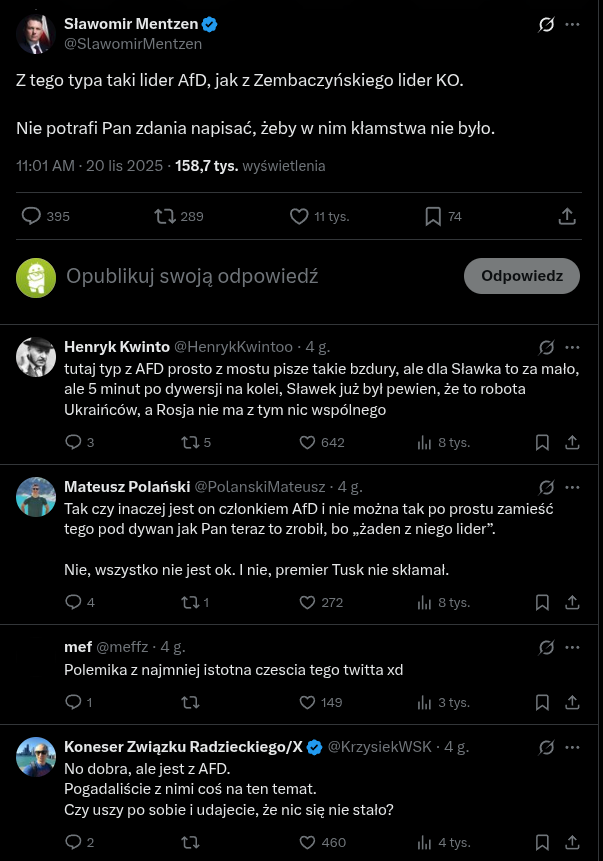Click the Odpowiedz reply button
This screenshot has width=603, height=861.
[522, 276]
